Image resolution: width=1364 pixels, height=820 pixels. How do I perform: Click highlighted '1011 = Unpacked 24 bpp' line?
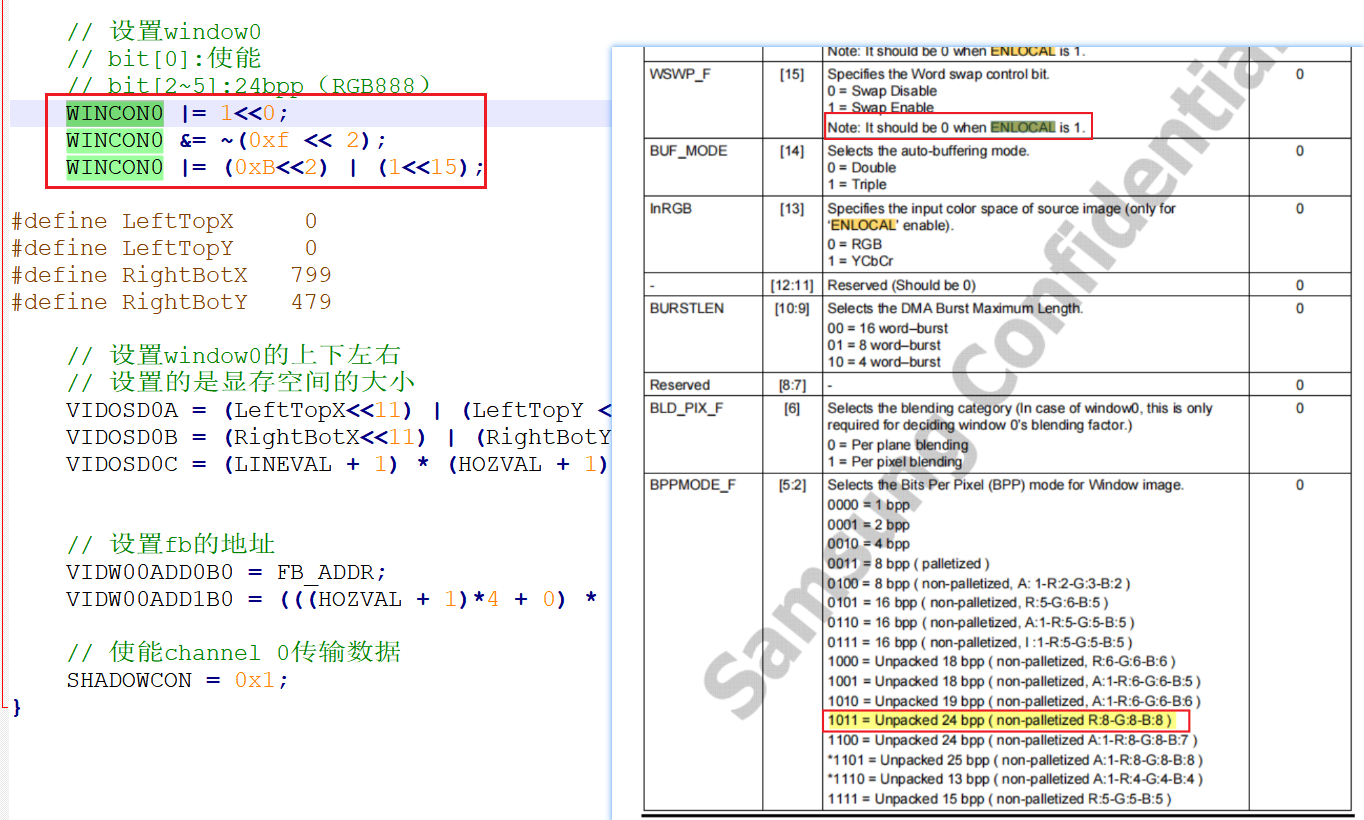click(999, 721)
